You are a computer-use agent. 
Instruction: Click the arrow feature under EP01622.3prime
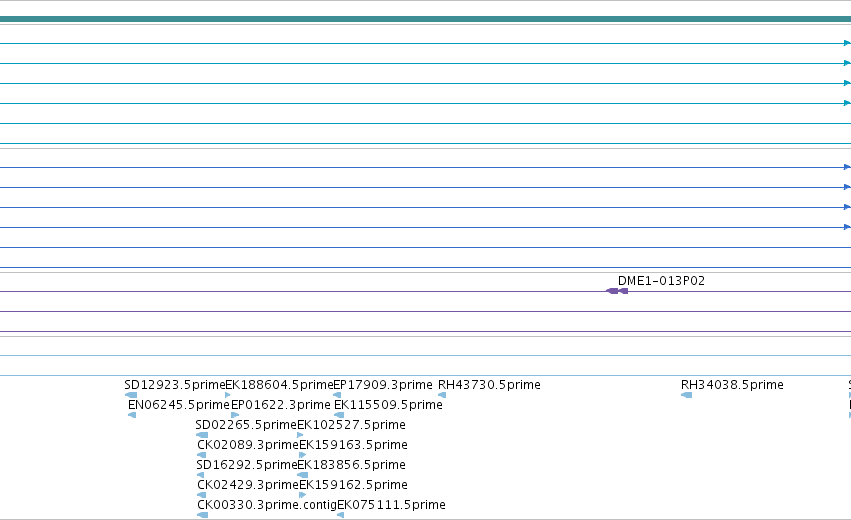[235, 415]
